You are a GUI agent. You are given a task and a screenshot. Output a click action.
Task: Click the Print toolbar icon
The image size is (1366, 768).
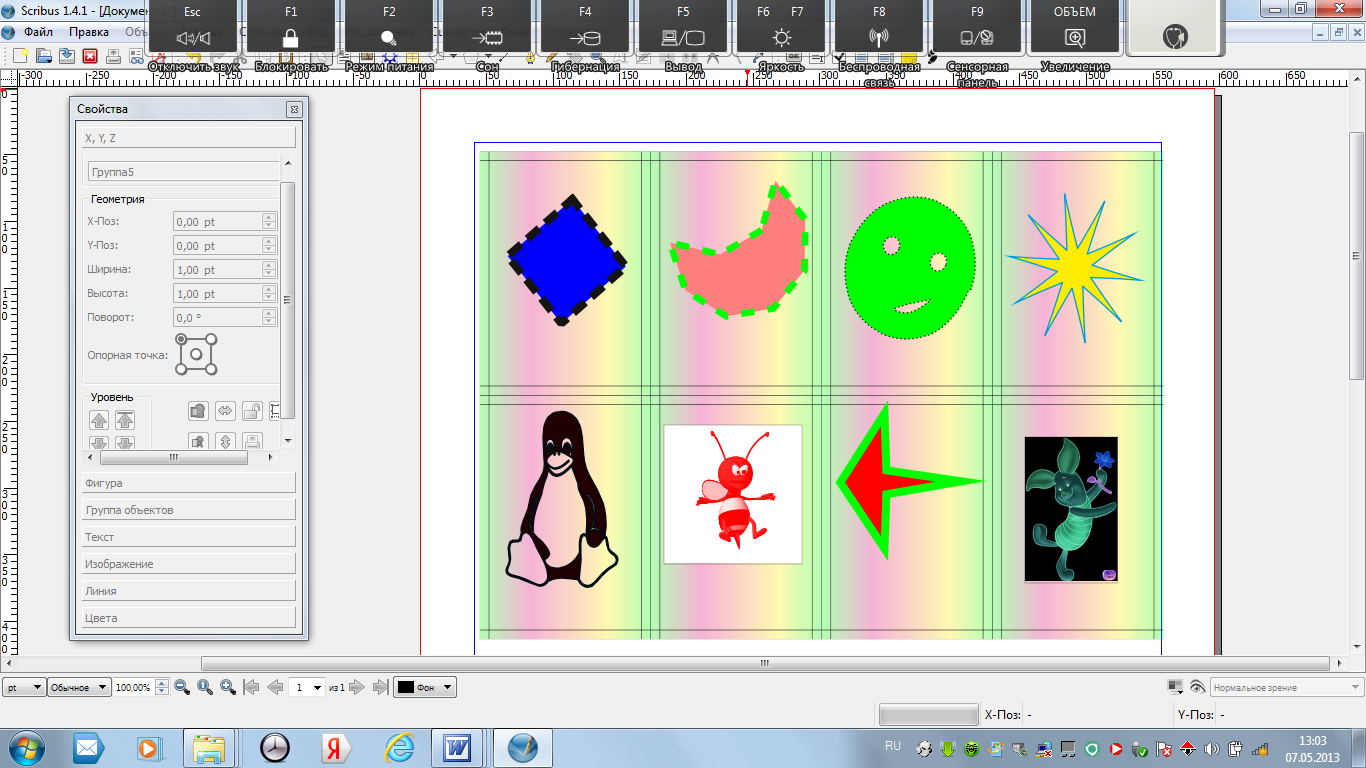pos(113,56)
